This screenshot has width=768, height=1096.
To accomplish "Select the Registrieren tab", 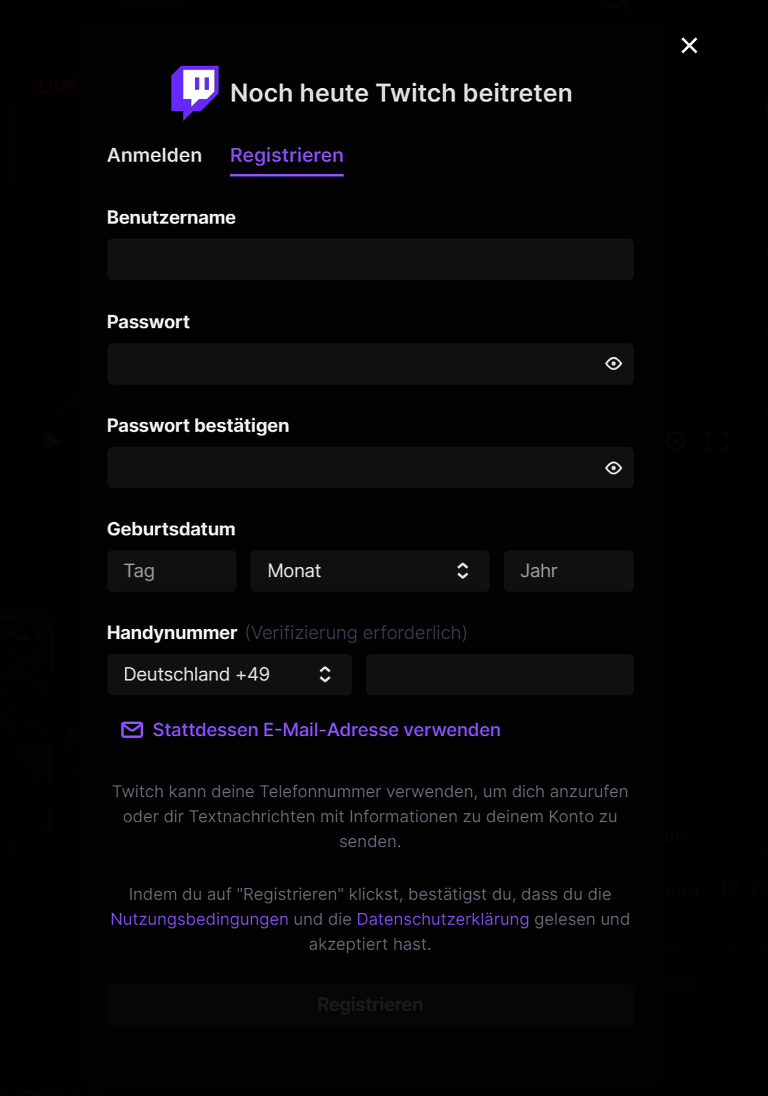I will (x=287, y=155).
